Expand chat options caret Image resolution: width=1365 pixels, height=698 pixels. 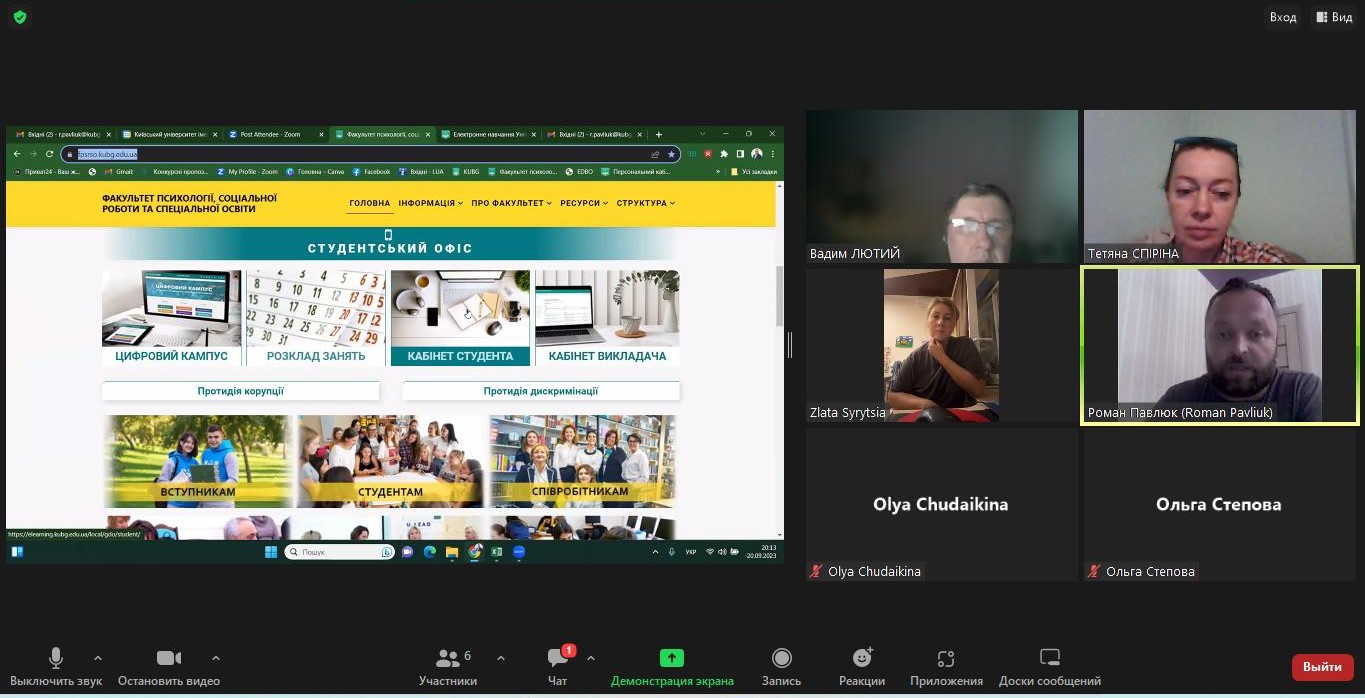591,658
